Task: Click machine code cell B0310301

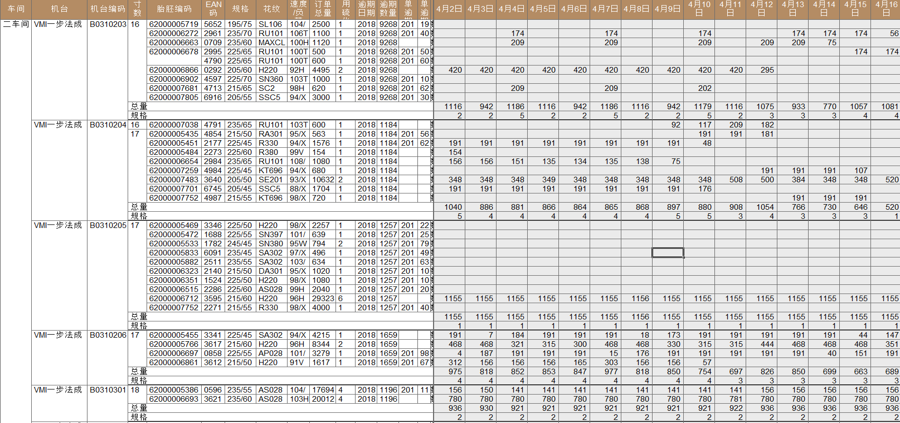Action: pos(108,390)
